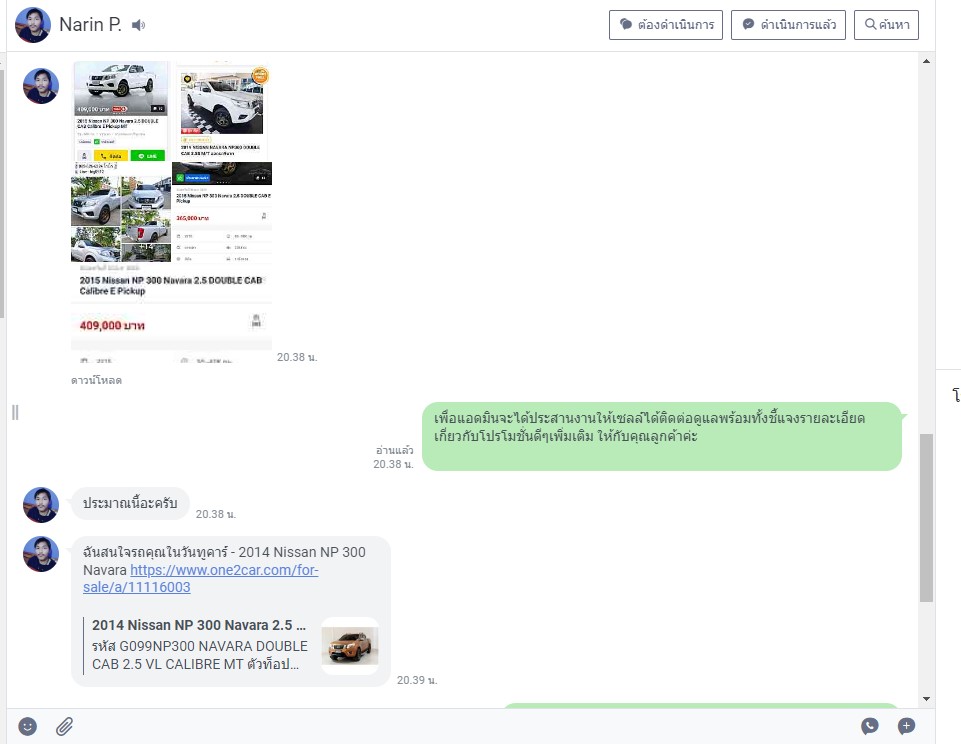
Task: Open the one2car.com for-sale link
Action: coord(200,579)
